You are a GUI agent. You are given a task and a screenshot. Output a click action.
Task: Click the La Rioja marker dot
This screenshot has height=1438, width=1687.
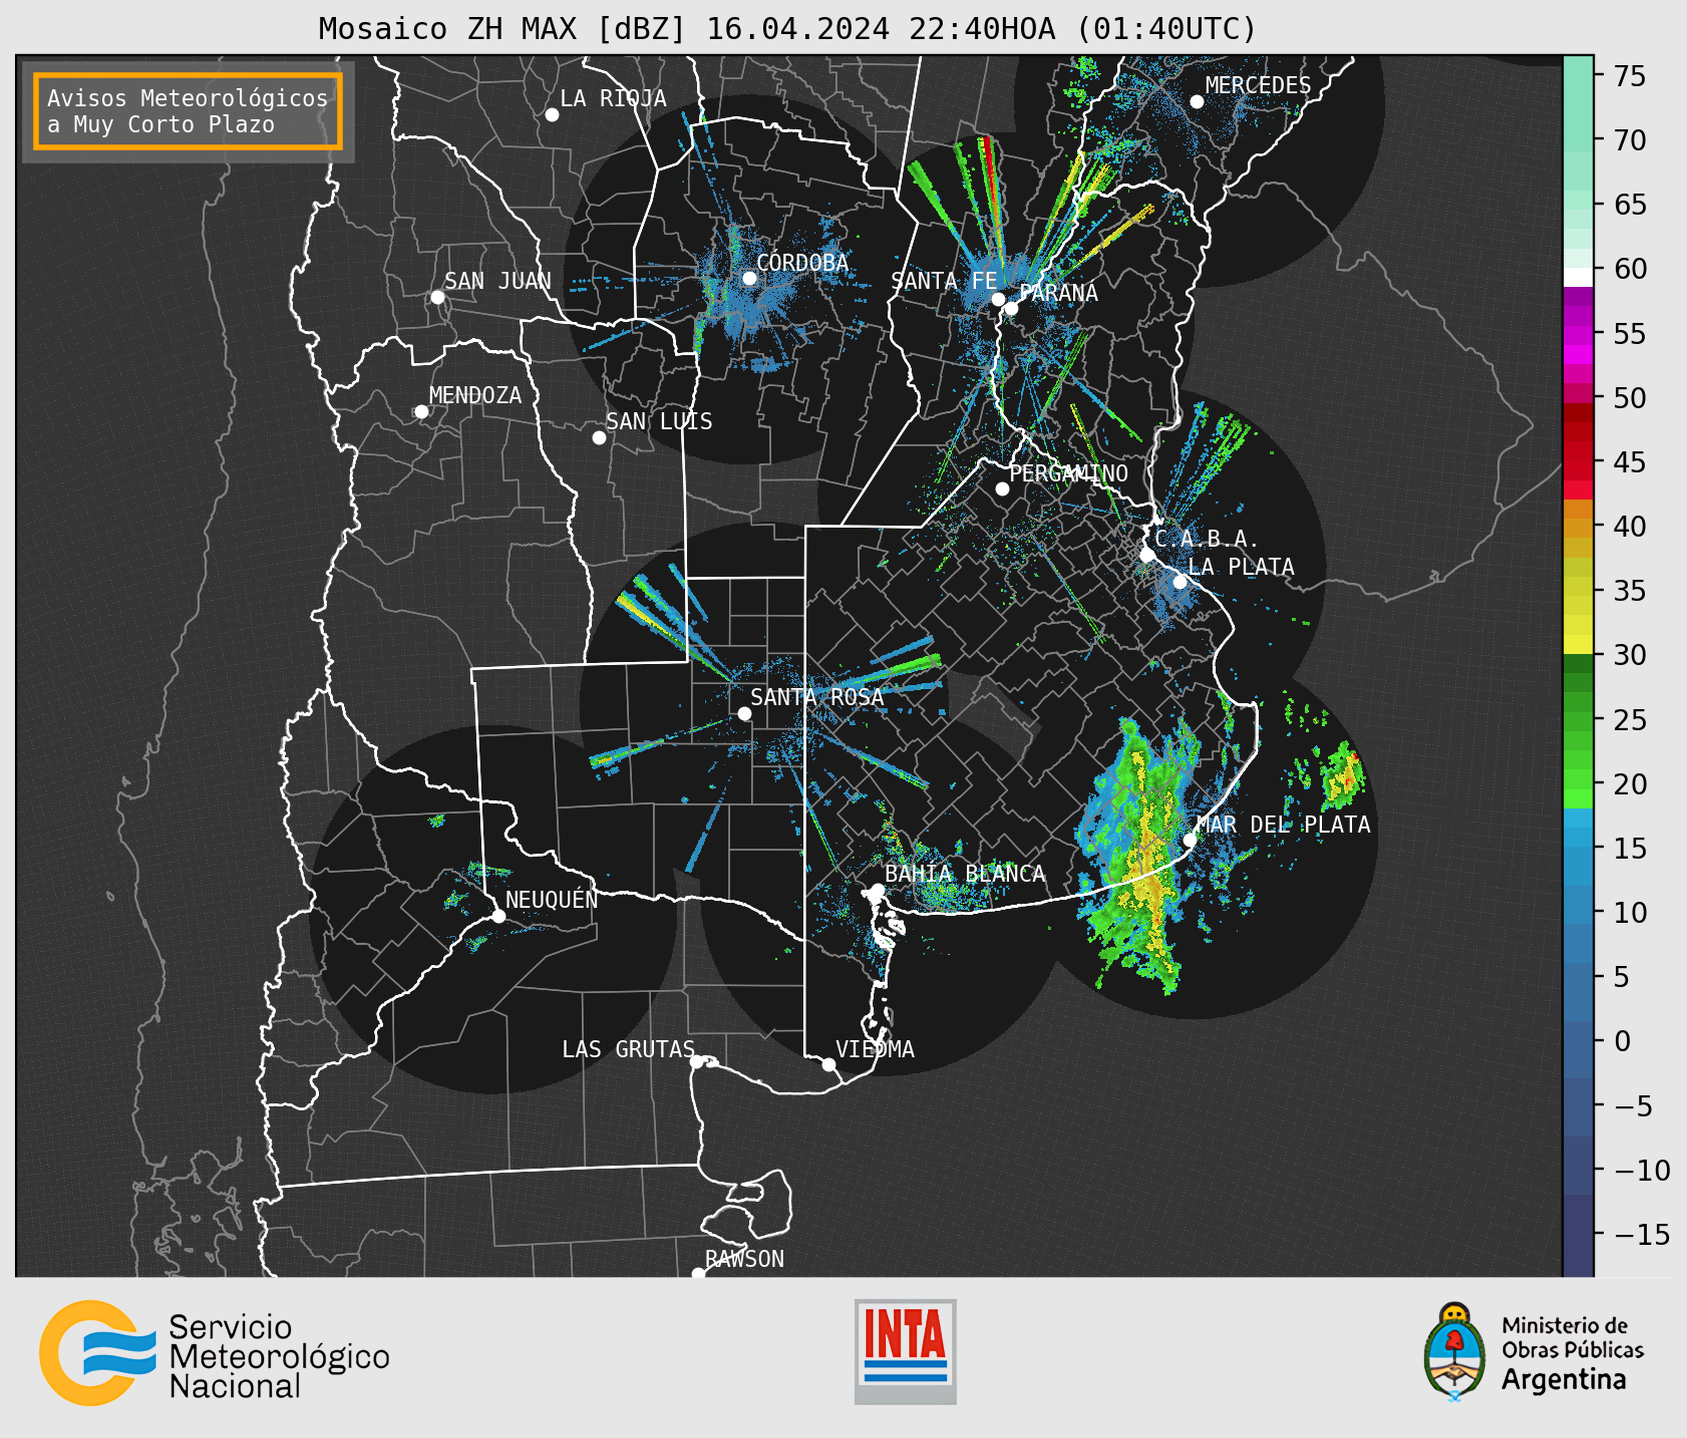click(551, 115)
